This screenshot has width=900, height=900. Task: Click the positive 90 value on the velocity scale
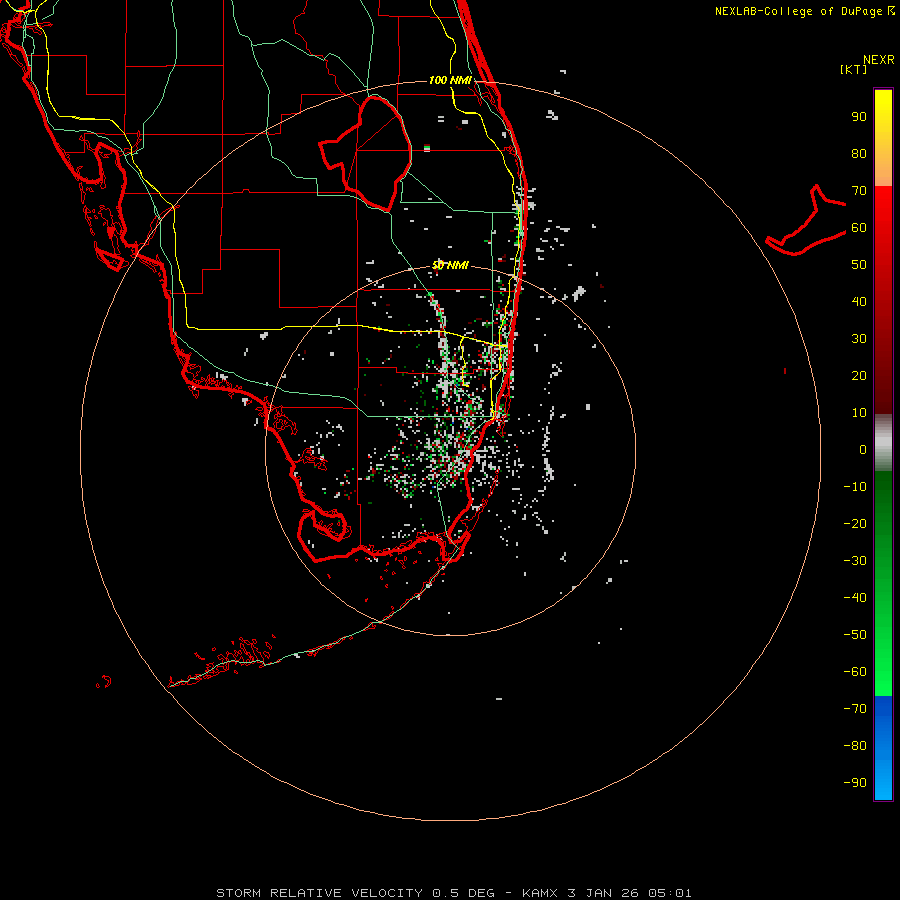click(859, 117)
